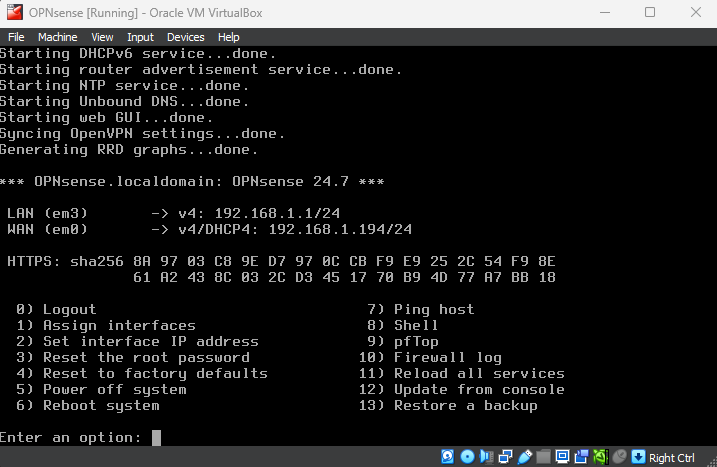This screenshot has width=717, height=467.
Task: Click the console at the Enter an option prompt
Action: (156, 437)
